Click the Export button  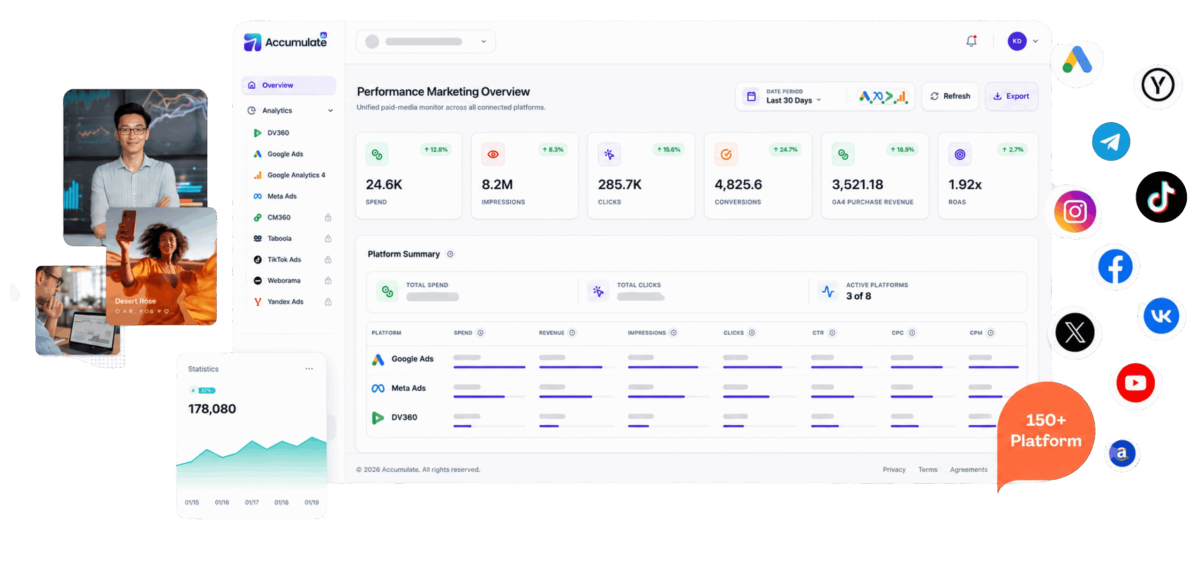point(1011,96)
